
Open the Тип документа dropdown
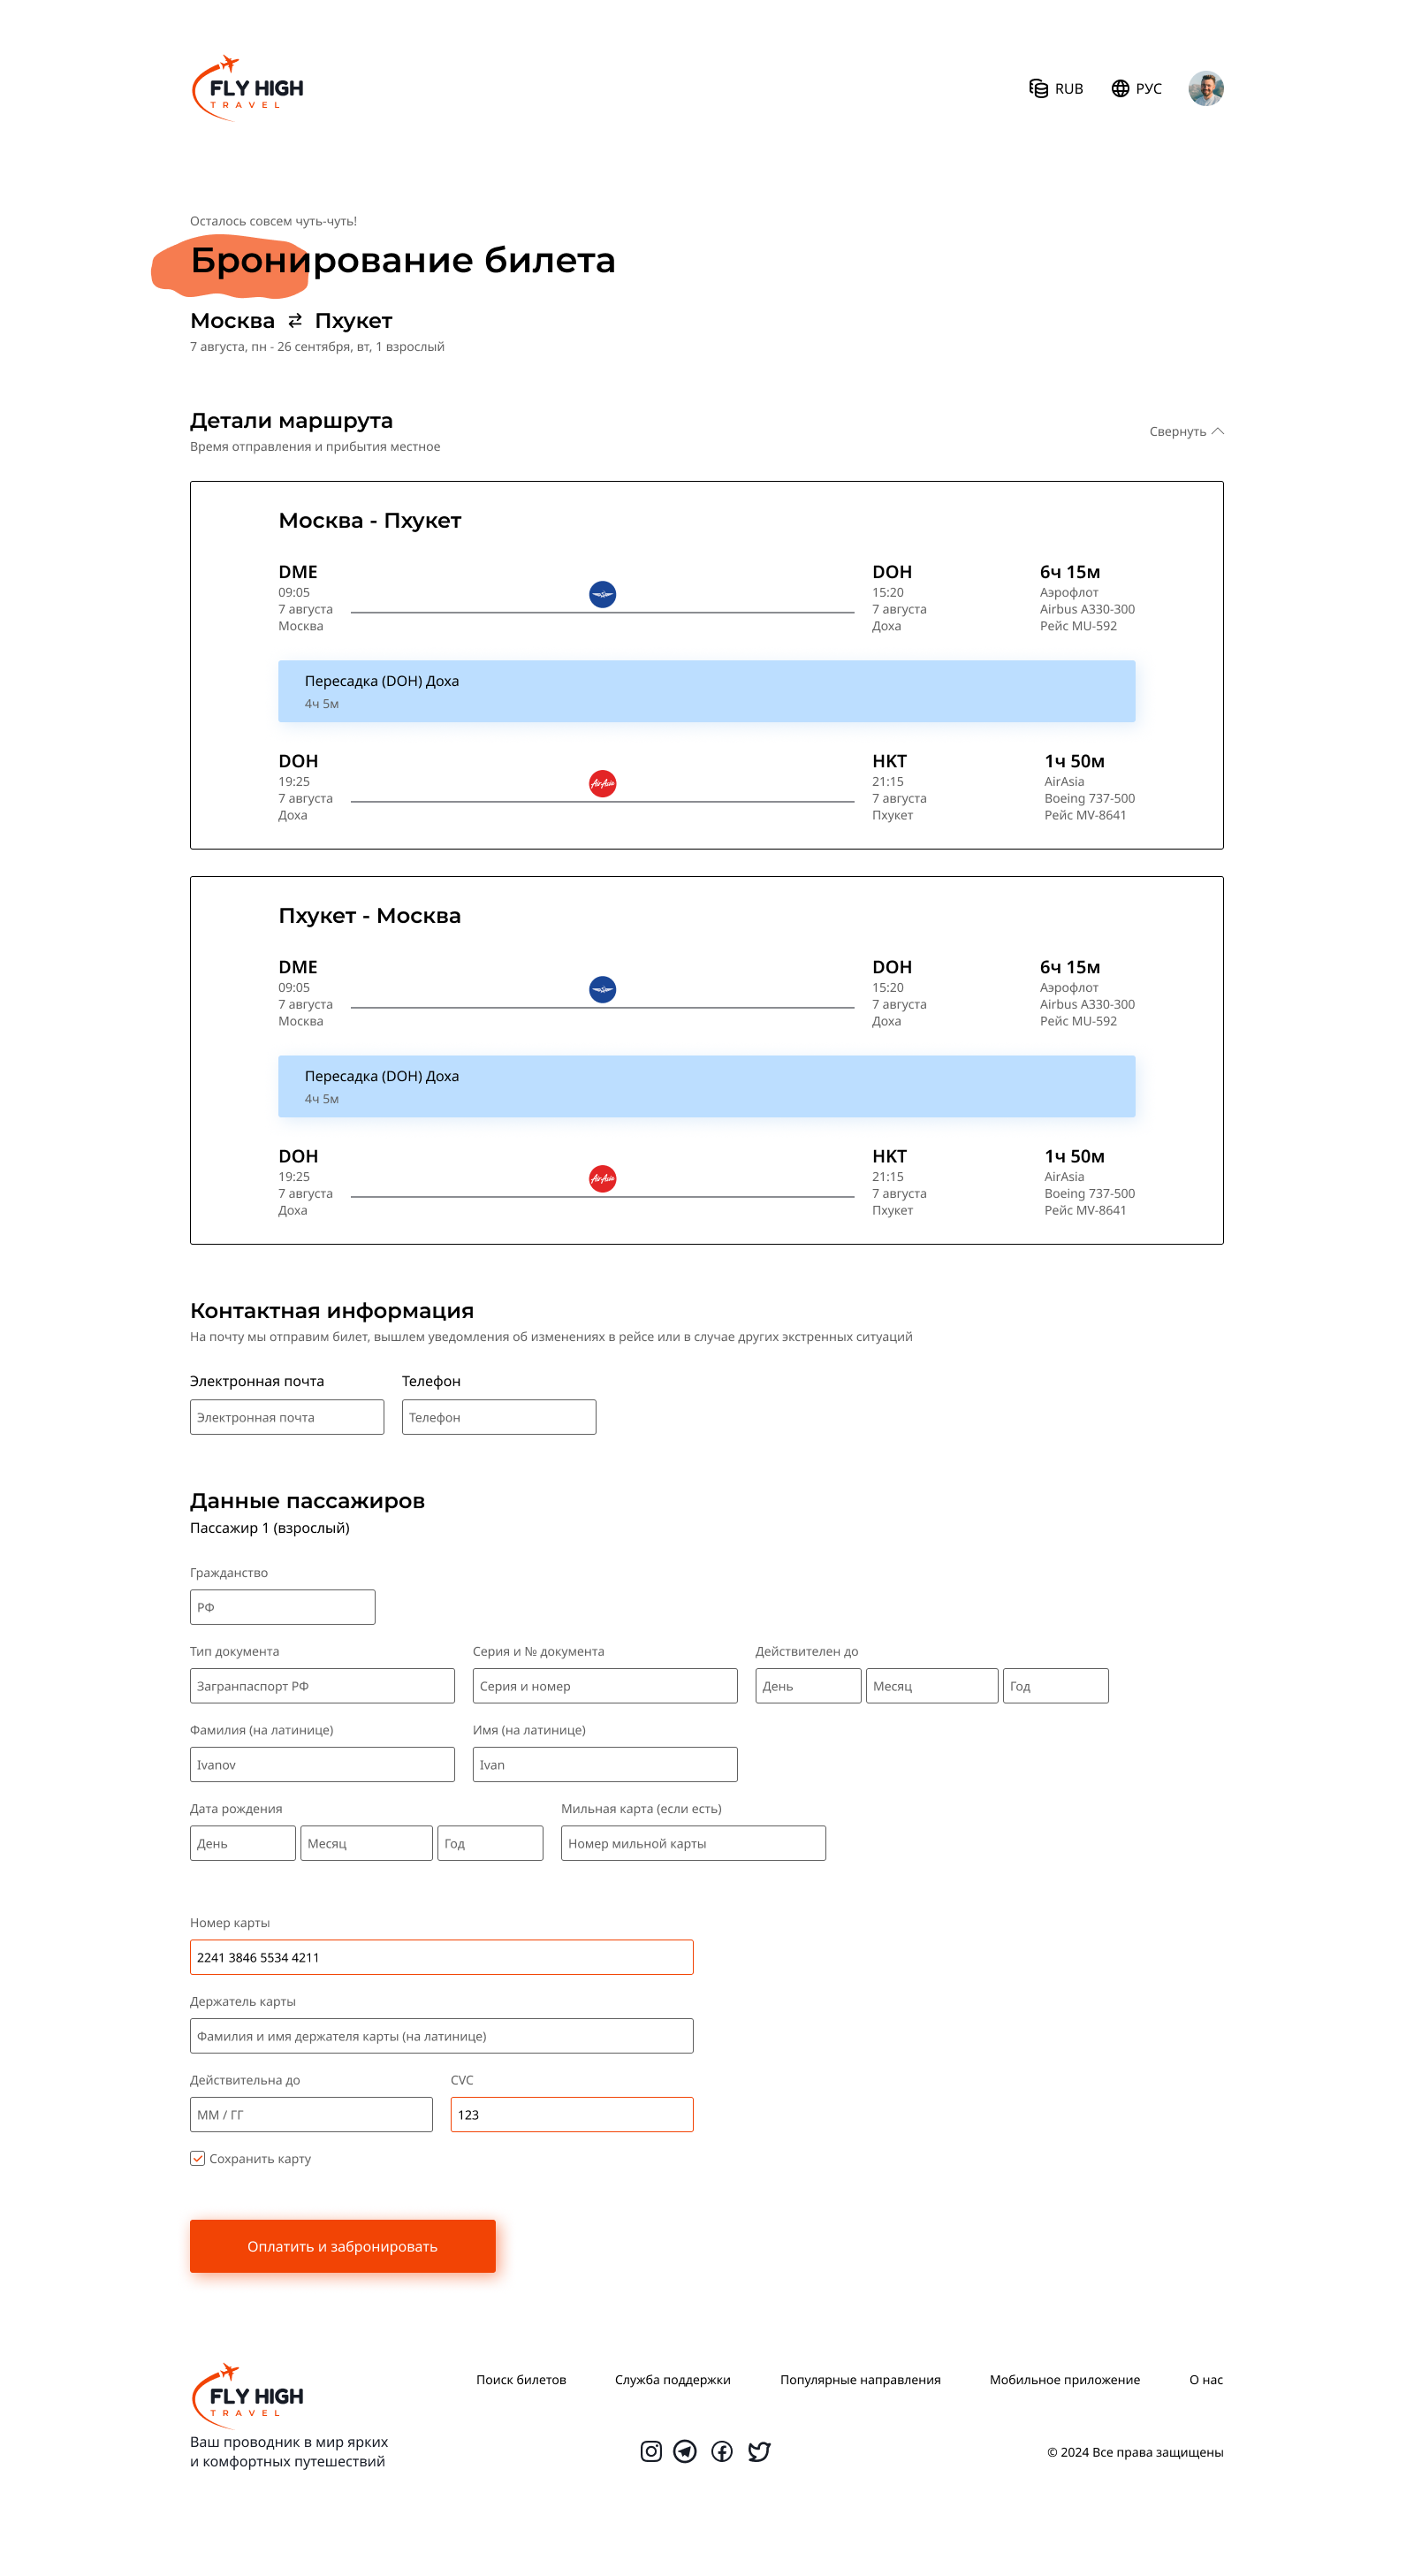(322, 1686)
